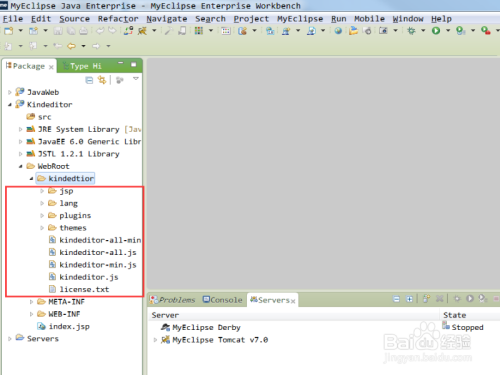The image size is (500, 375).
Task: Minimize the Package Explorer panel
Action: pos(121,63)
